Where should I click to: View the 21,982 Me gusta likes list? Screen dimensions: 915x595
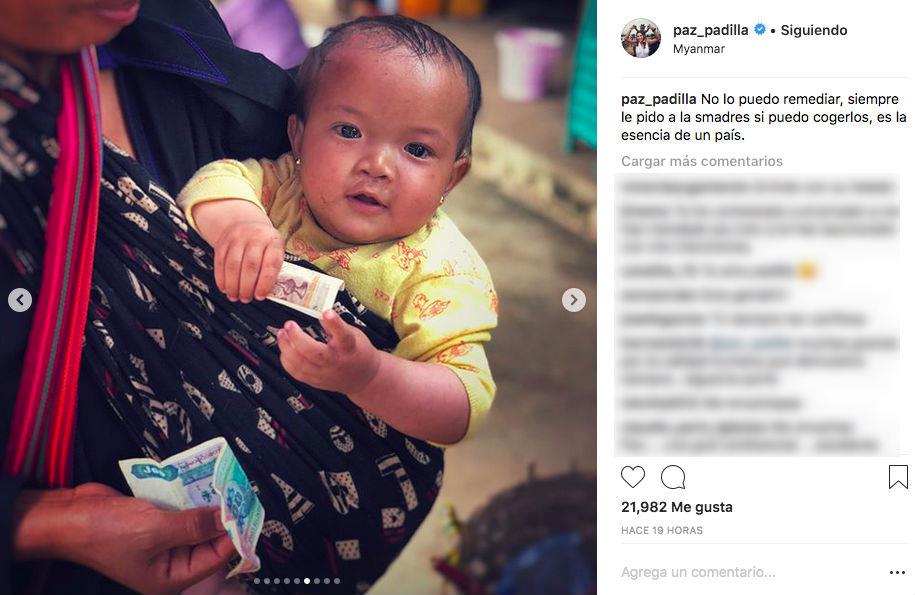click(x=676, y=507)
